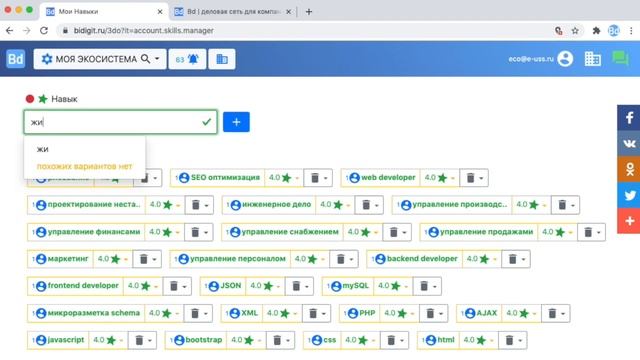Open the companies grid icon in header

593,59
